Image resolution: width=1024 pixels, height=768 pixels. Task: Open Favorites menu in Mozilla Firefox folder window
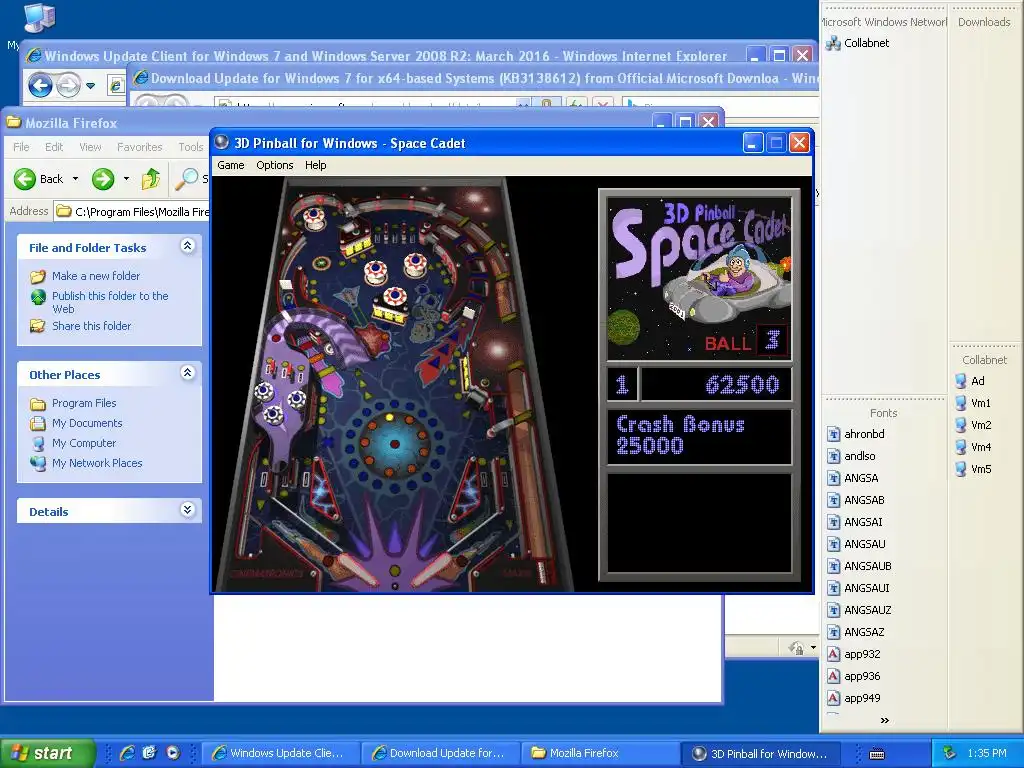(139, 147)
